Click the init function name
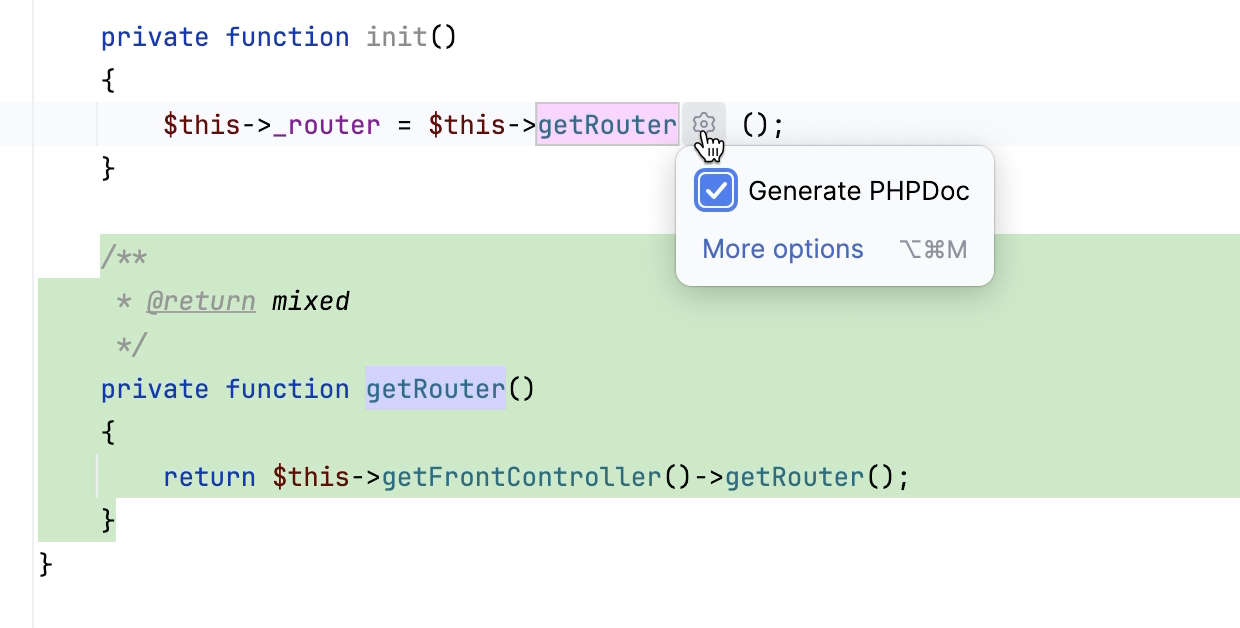This screenshot has width=1240, height=628. 397,38
